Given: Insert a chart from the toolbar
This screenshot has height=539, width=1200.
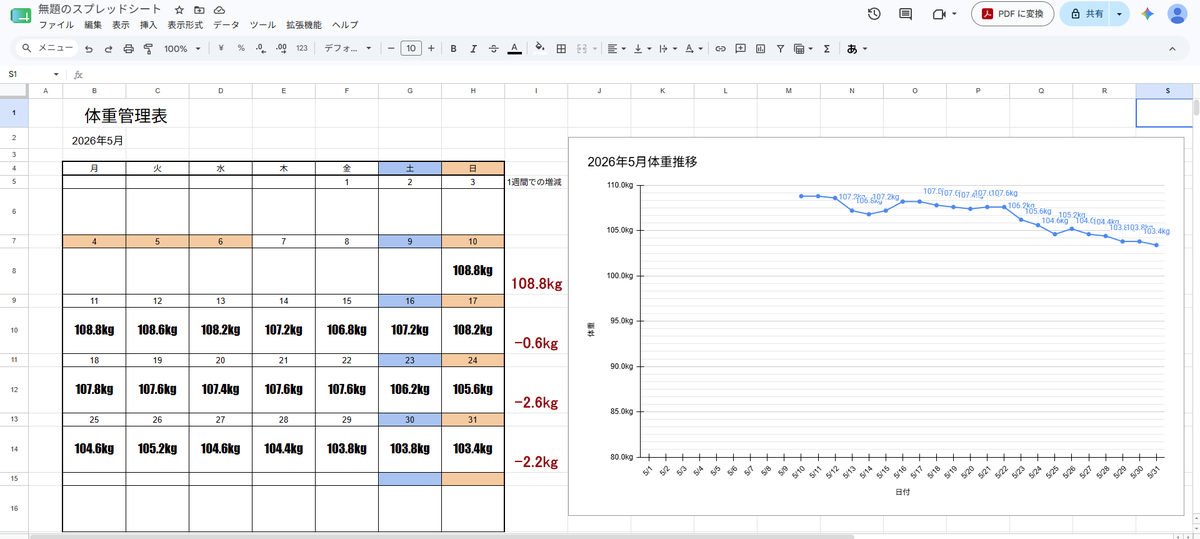Looking at the screenshot, I should coord(760,48).
